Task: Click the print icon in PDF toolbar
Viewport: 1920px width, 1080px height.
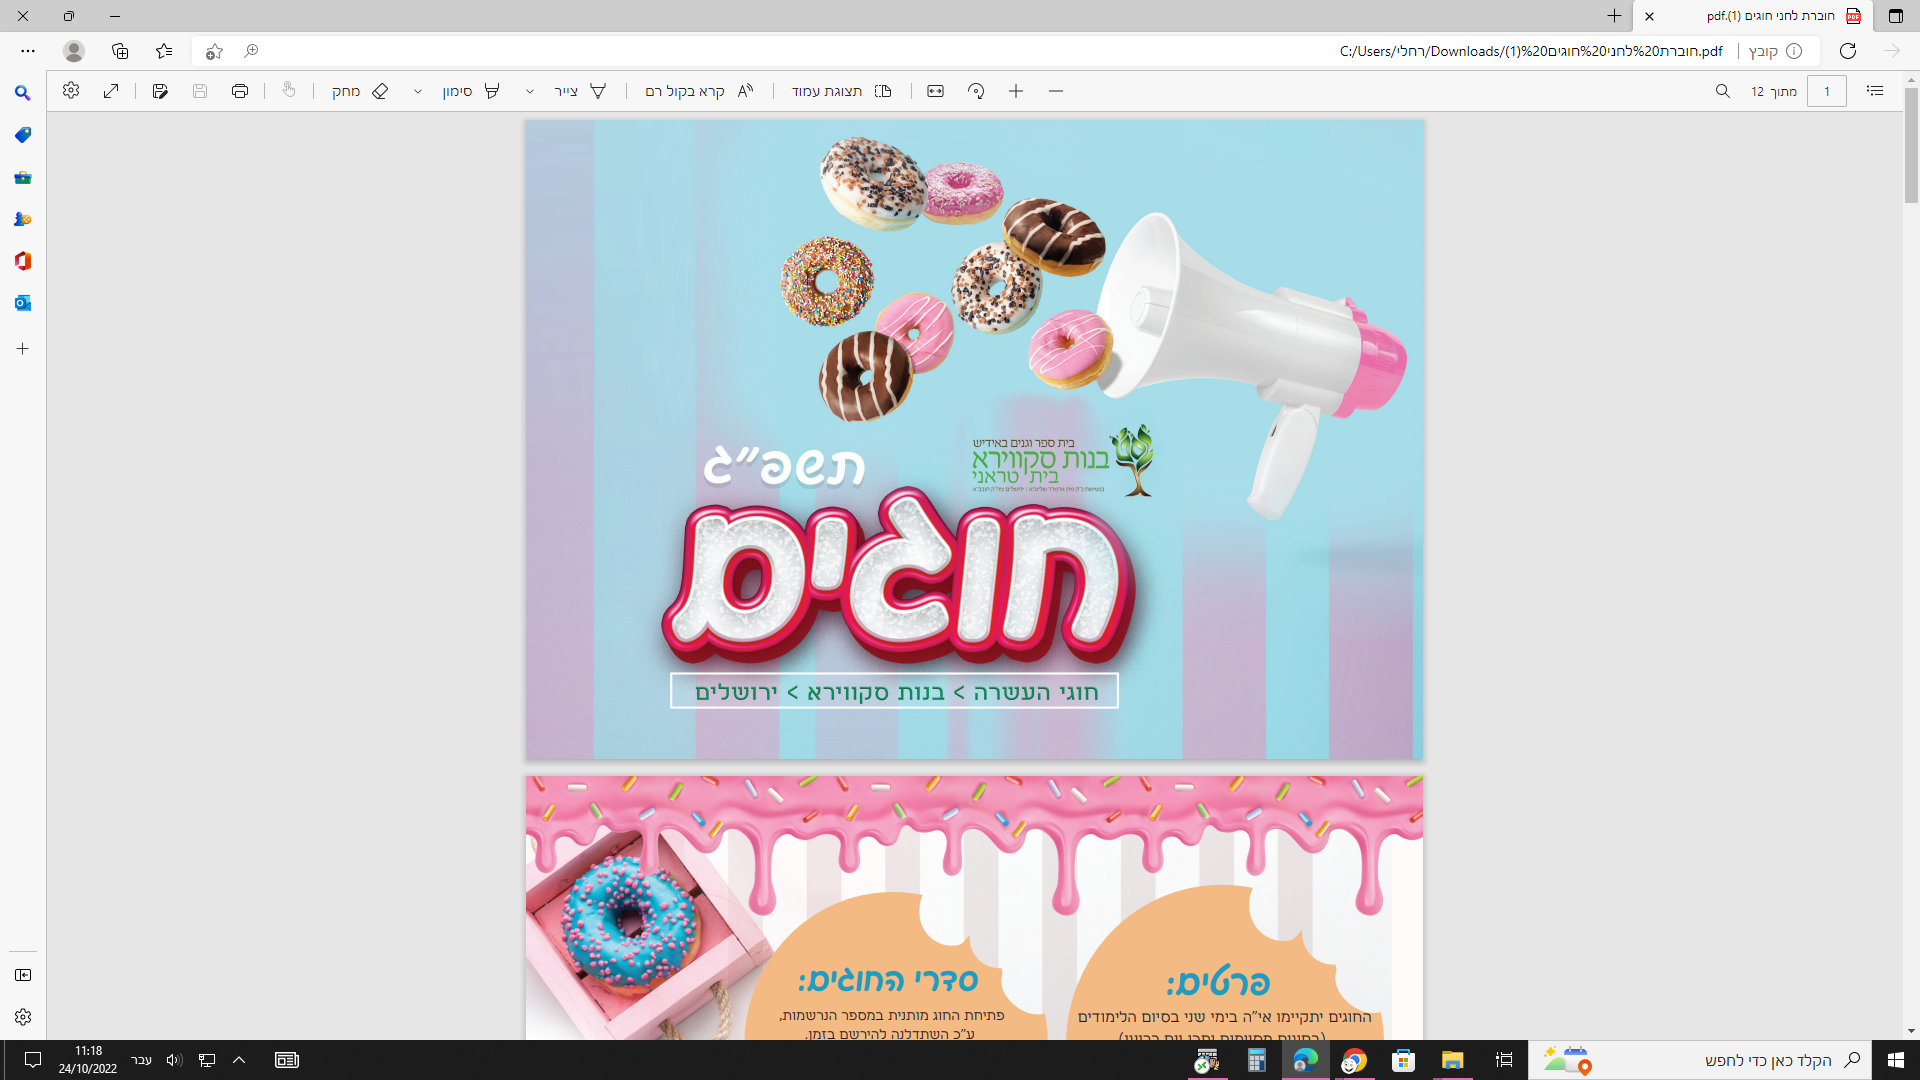Action: coord(240,91)
